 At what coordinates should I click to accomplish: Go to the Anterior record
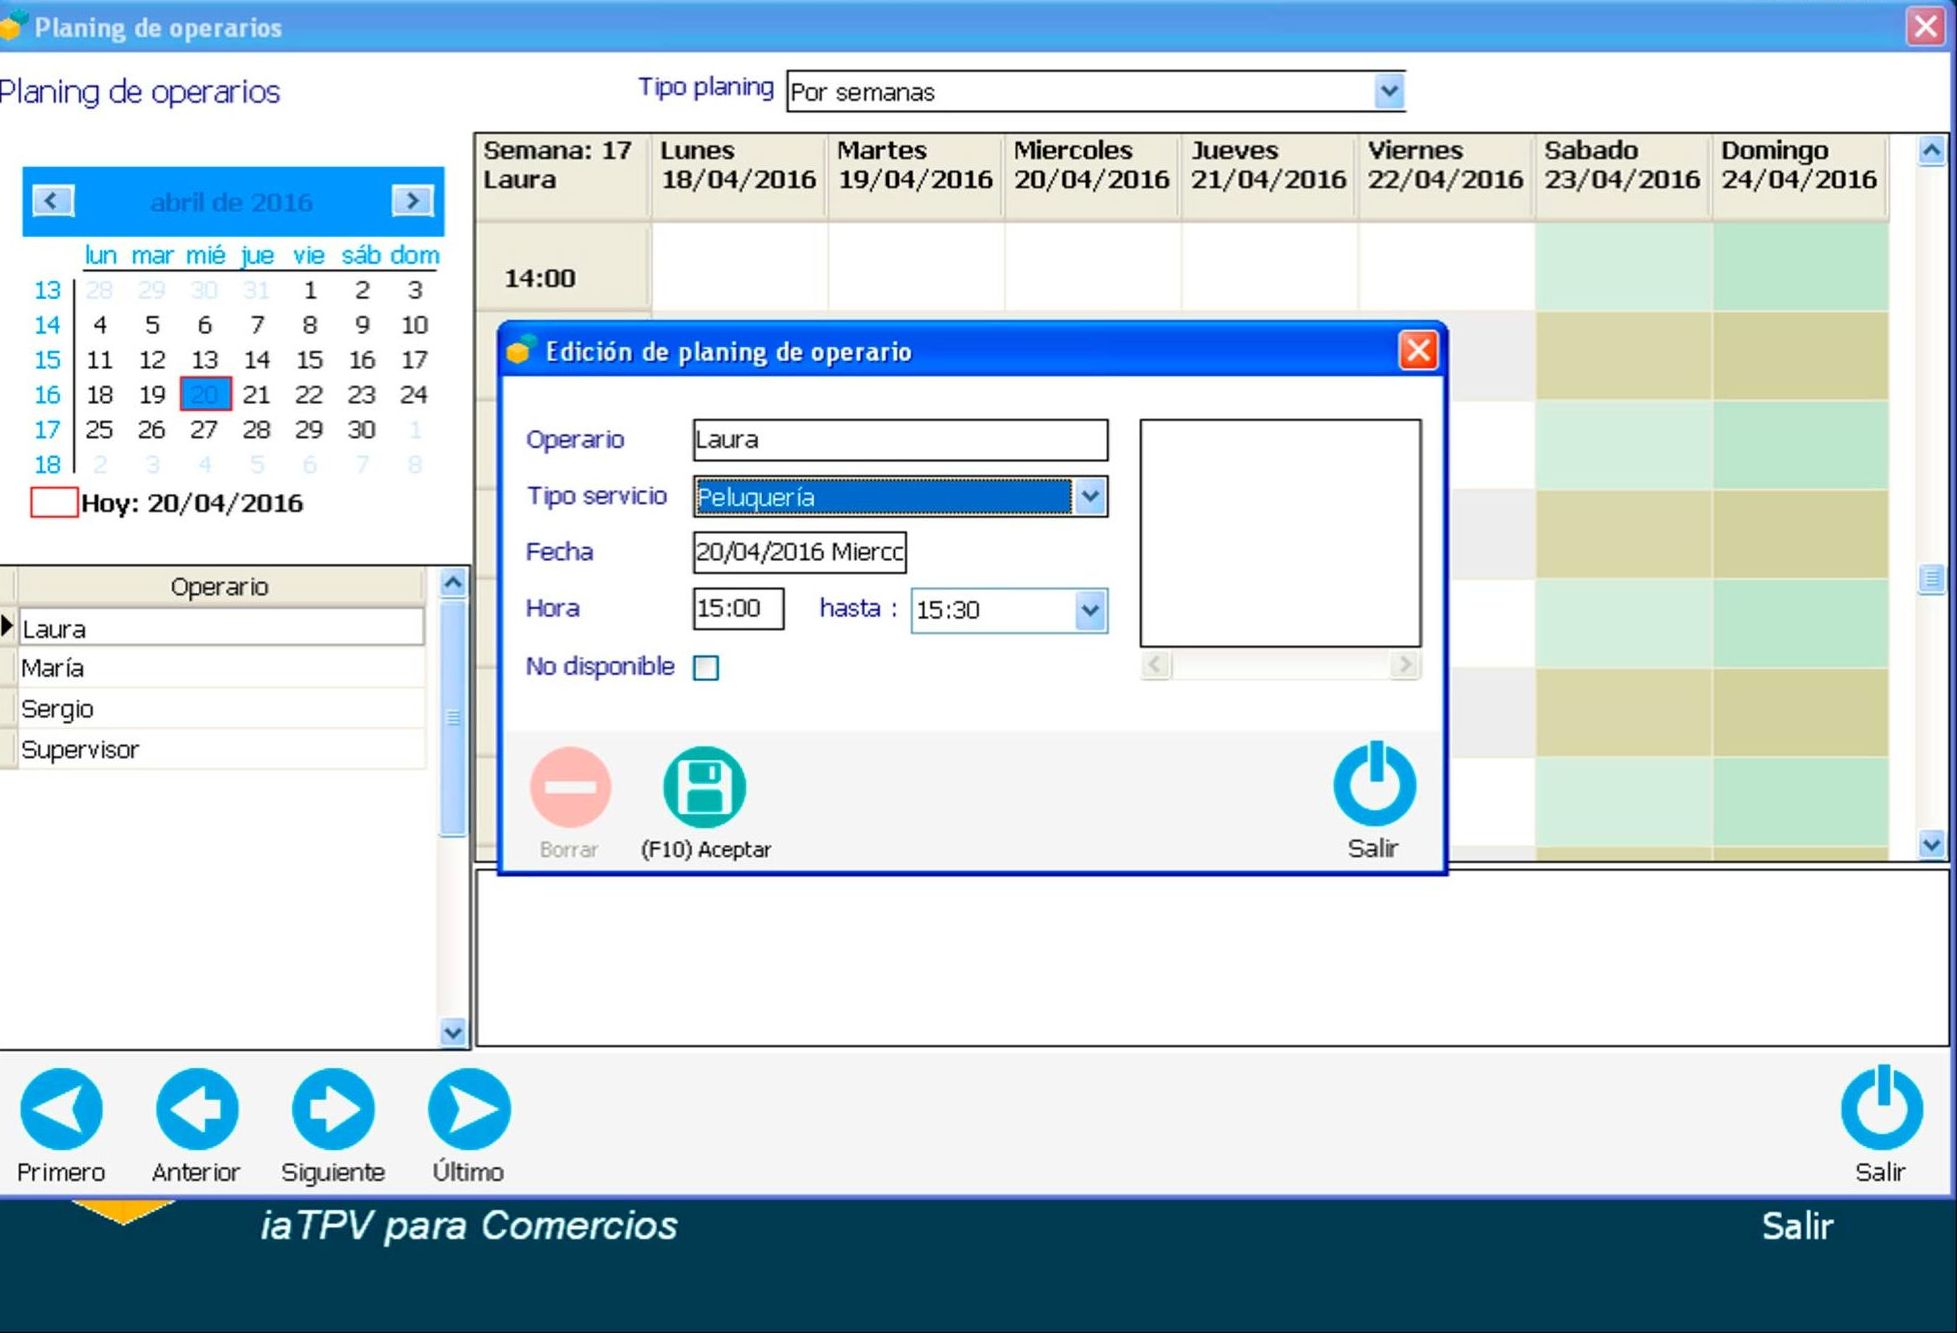[197, 1109]
